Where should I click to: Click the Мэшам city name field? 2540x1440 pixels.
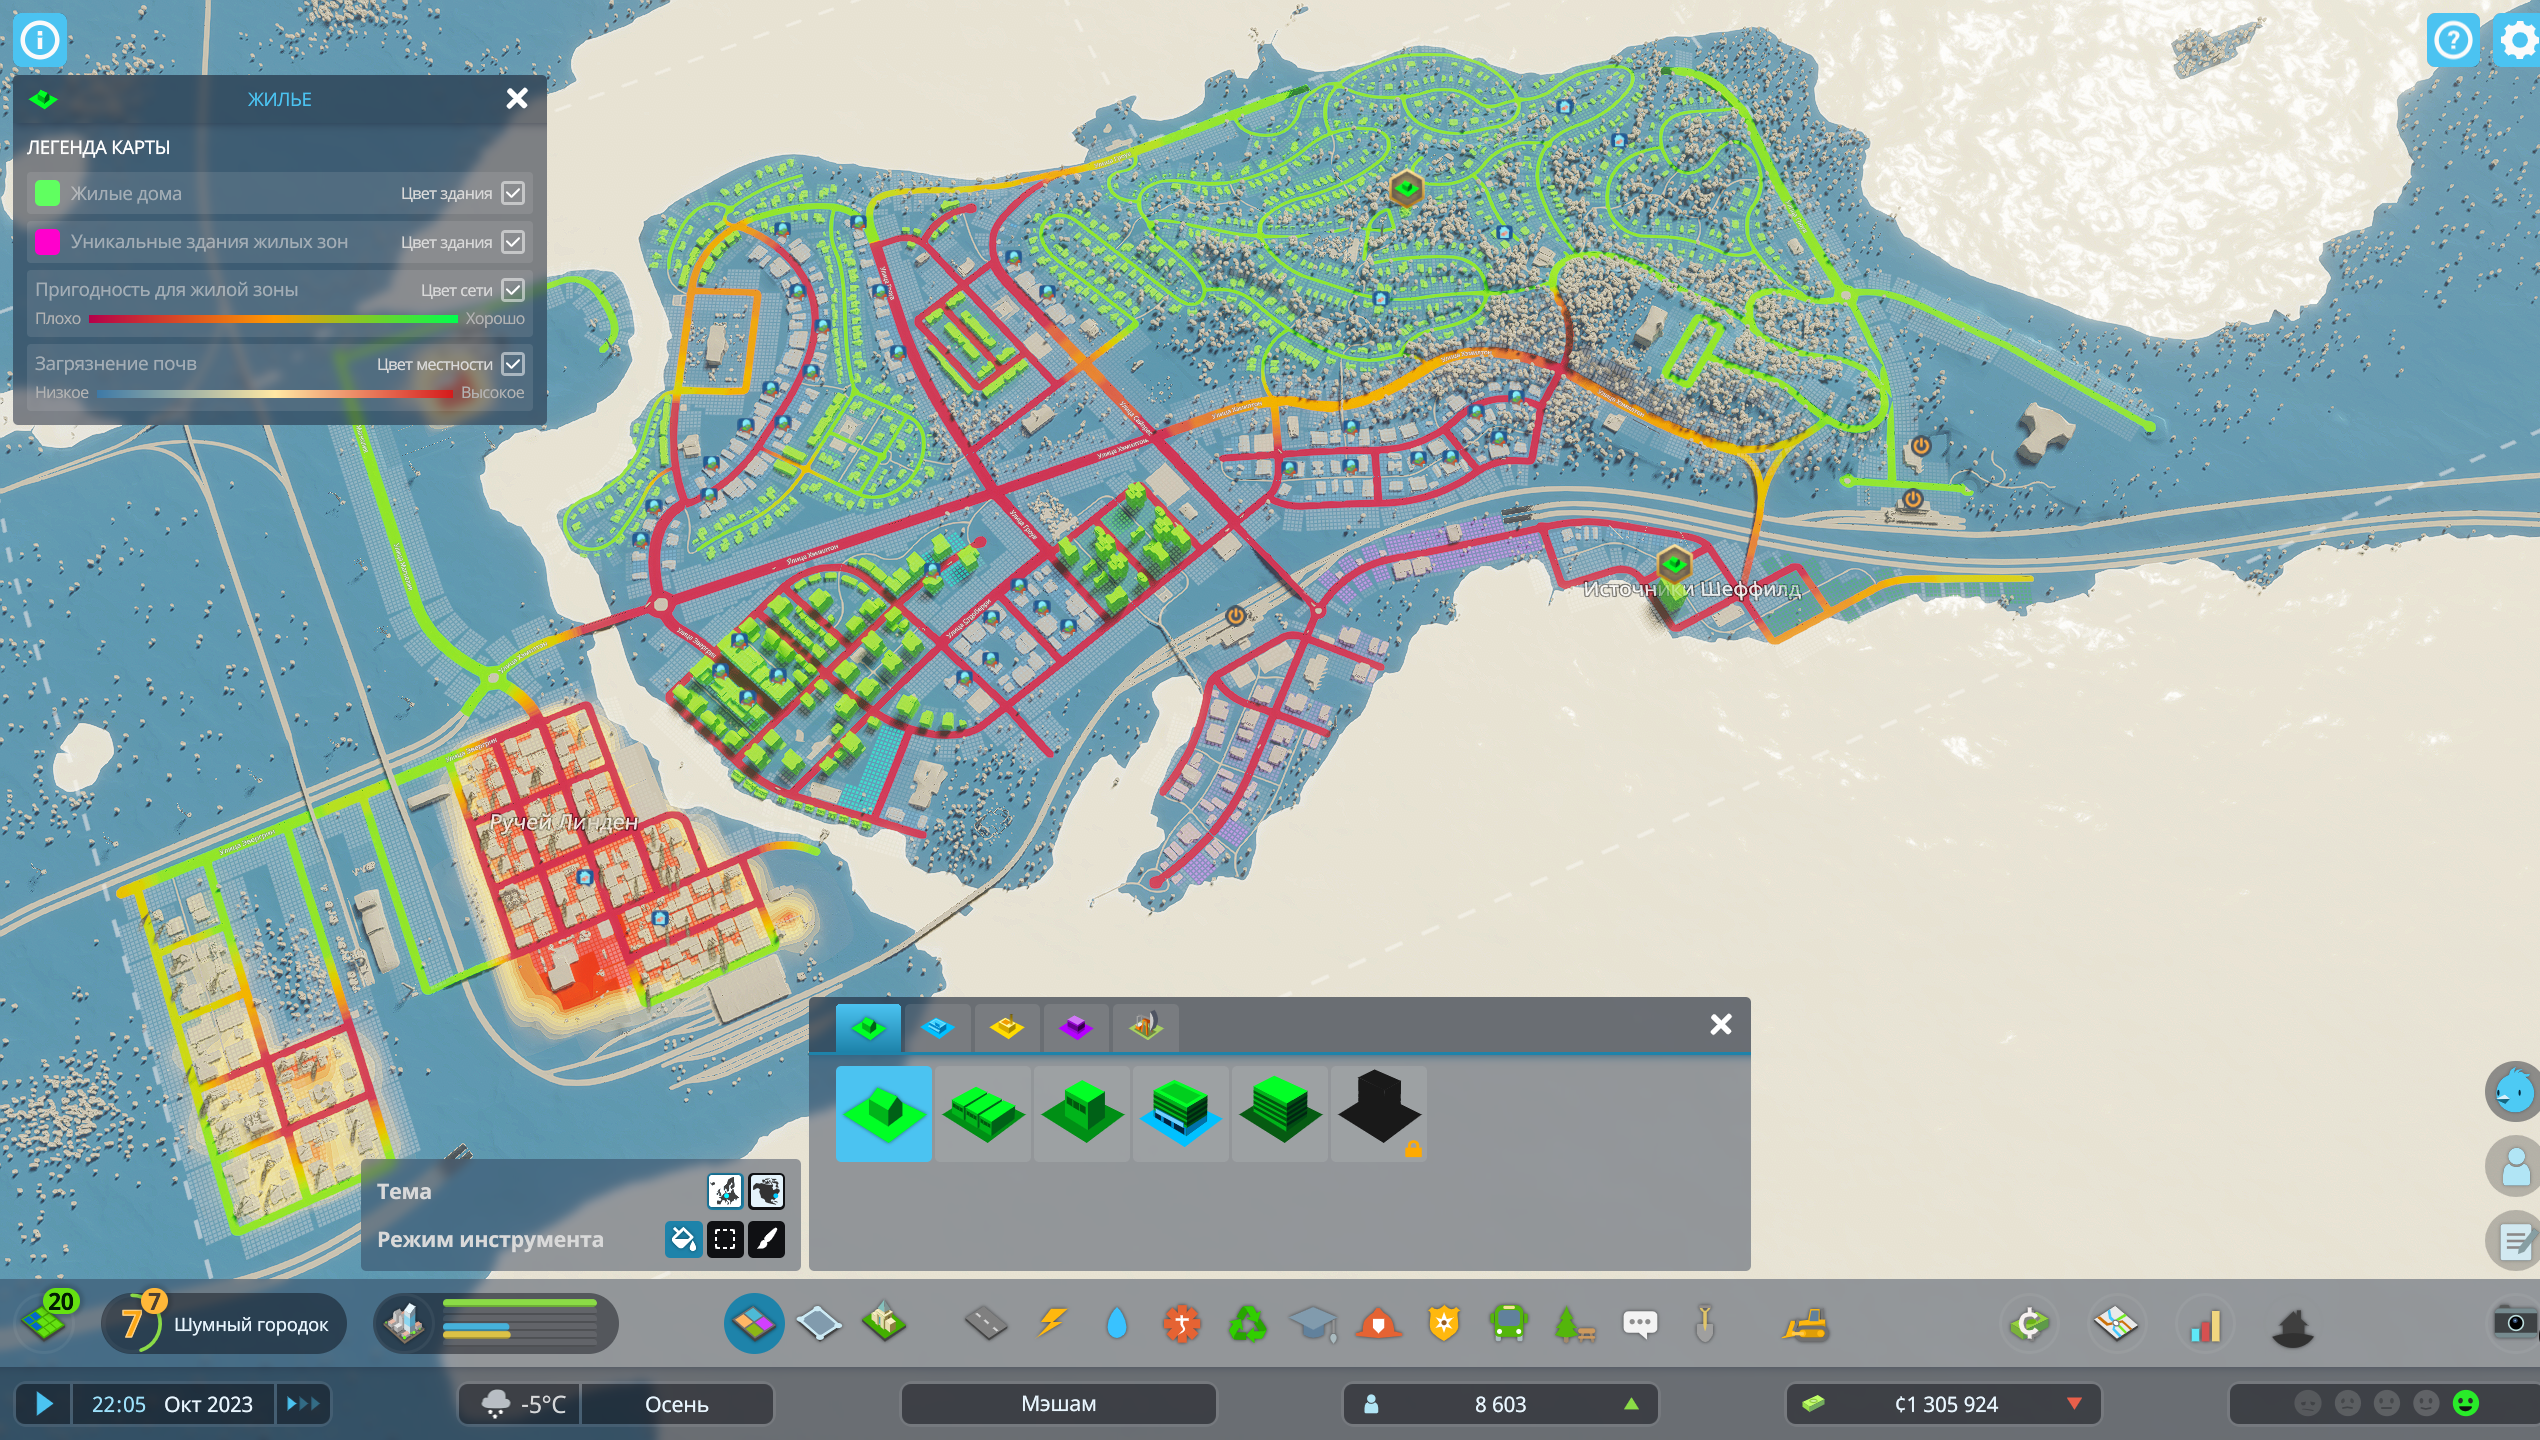coord(1058,1404)
